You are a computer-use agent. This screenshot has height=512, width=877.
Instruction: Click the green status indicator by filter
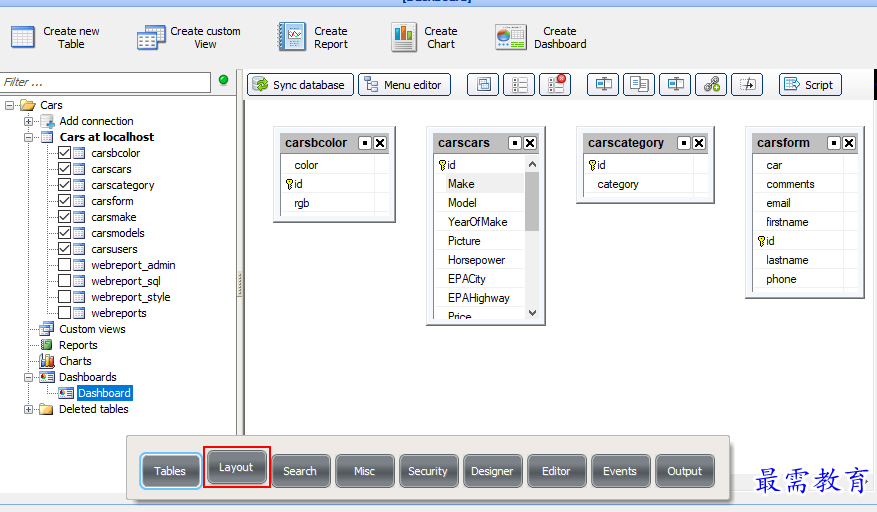click(224, 80)
